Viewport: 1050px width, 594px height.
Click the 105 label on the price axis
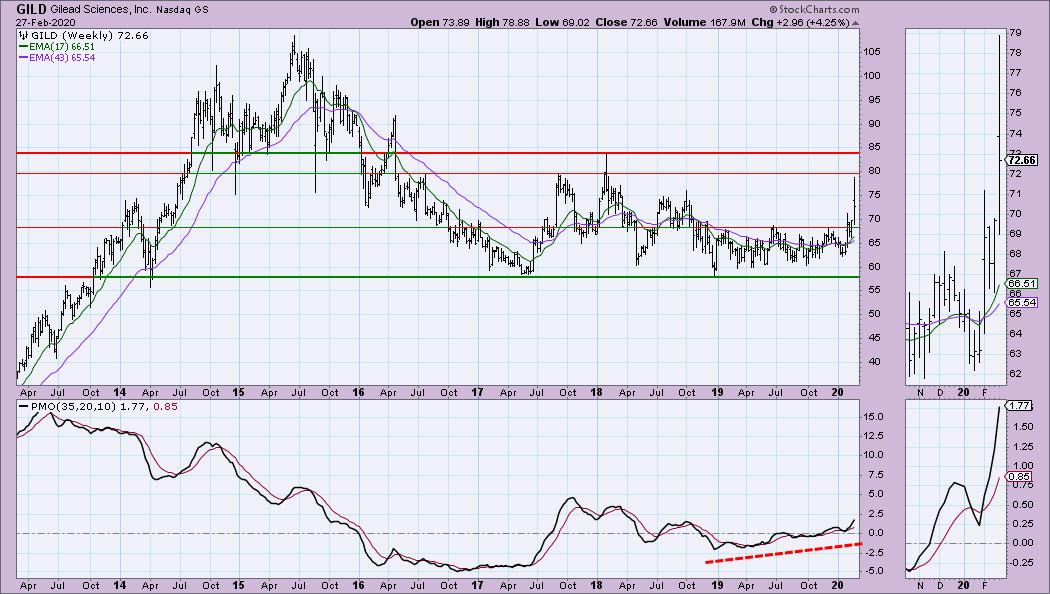pos(872,52)
